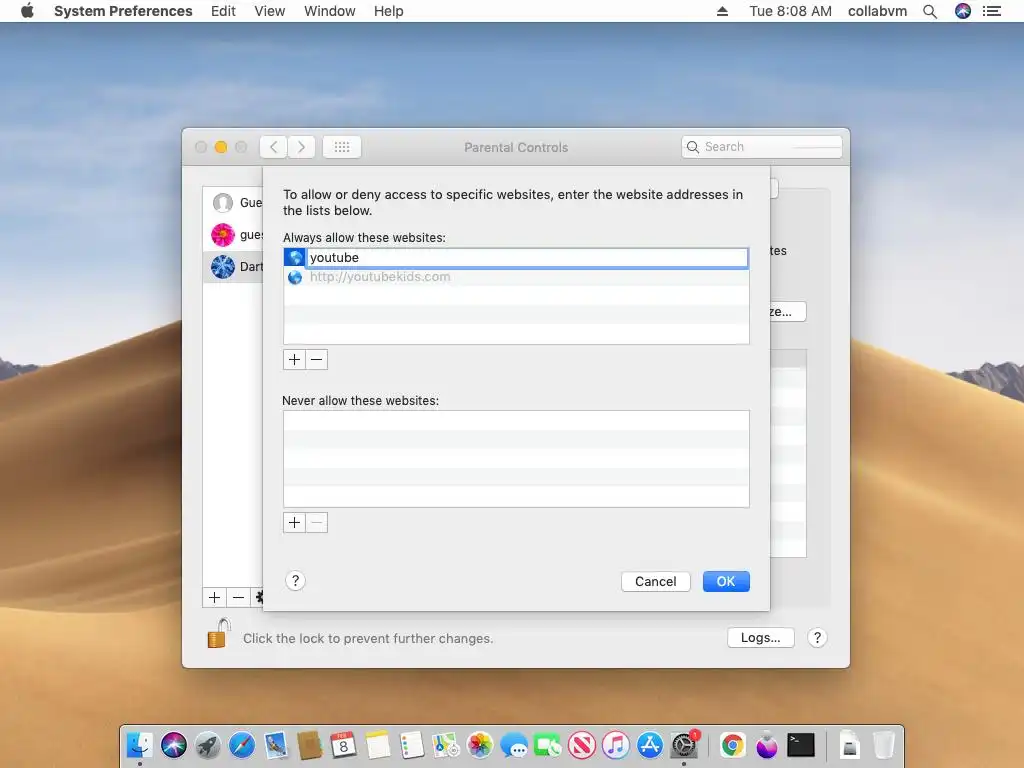Screen dimensions: 1024x768
Task: Show all preferences grid button
Action: (342, 147)
